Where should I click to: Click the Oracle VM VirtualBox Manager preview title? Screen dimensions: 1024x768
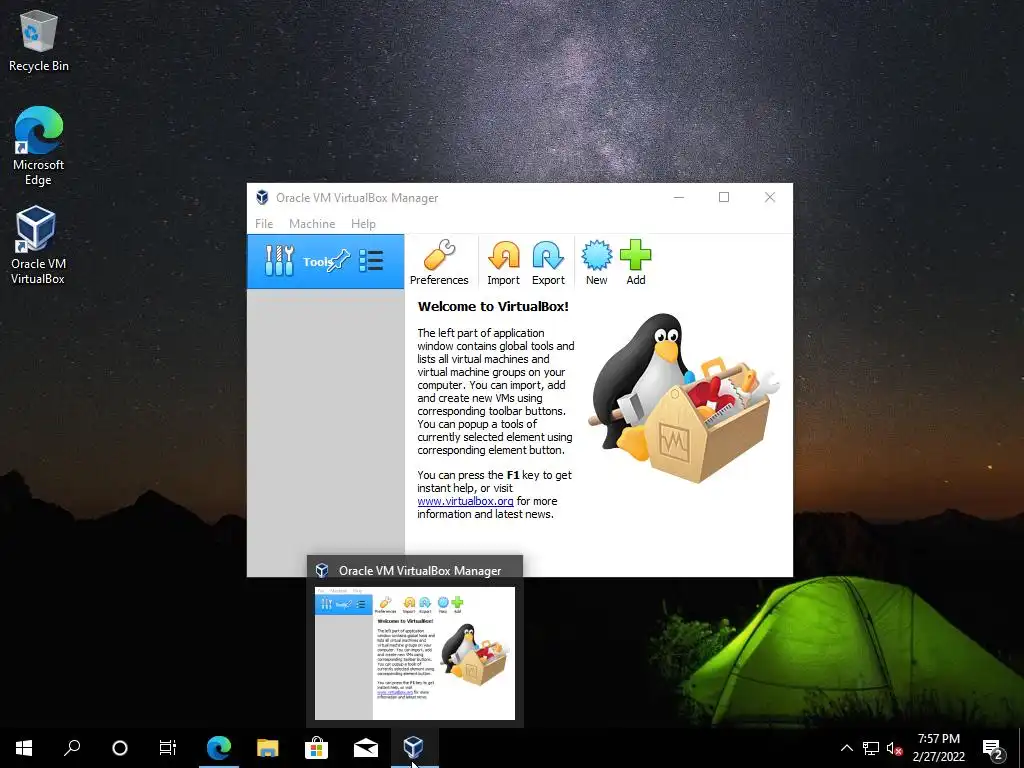[420, 571]
